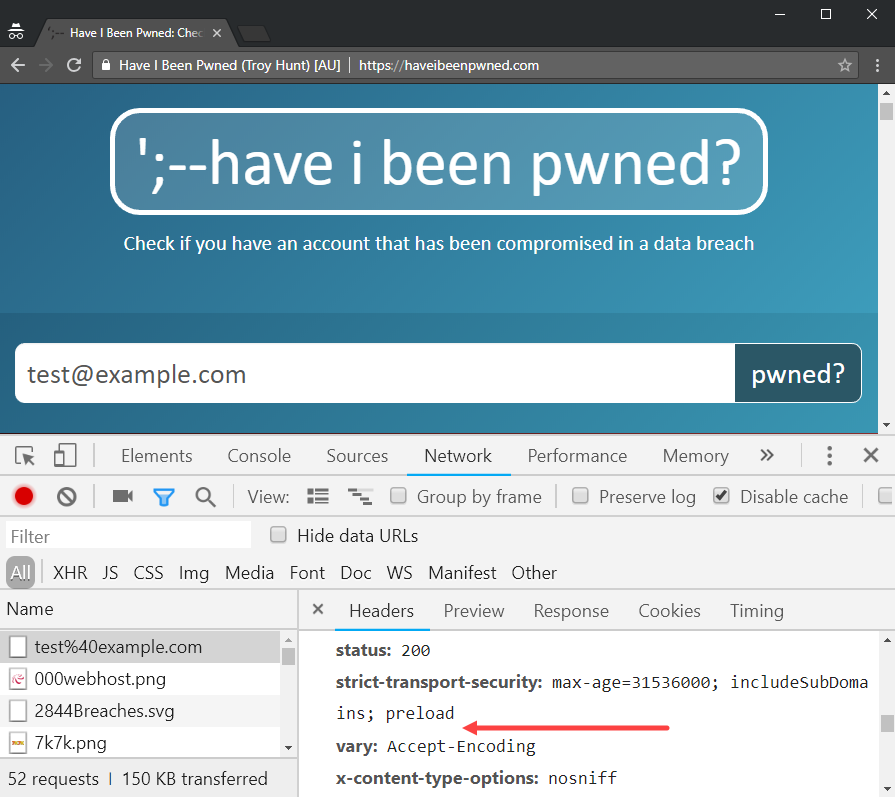The width and height of the screenshot is (895, 797).
Task: Open the Chrome three-dot menu
Action: click(877, 65)
